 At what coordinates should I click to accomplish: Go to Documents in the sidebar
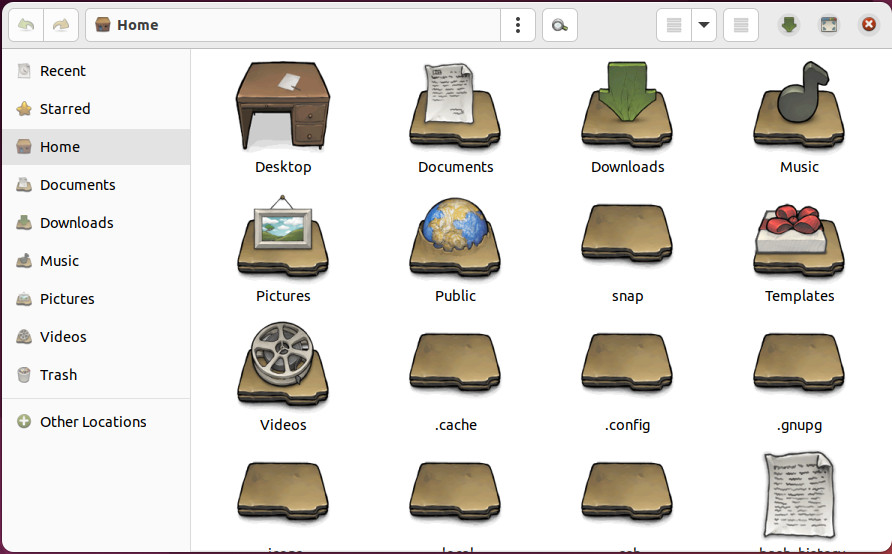(96, 185)
